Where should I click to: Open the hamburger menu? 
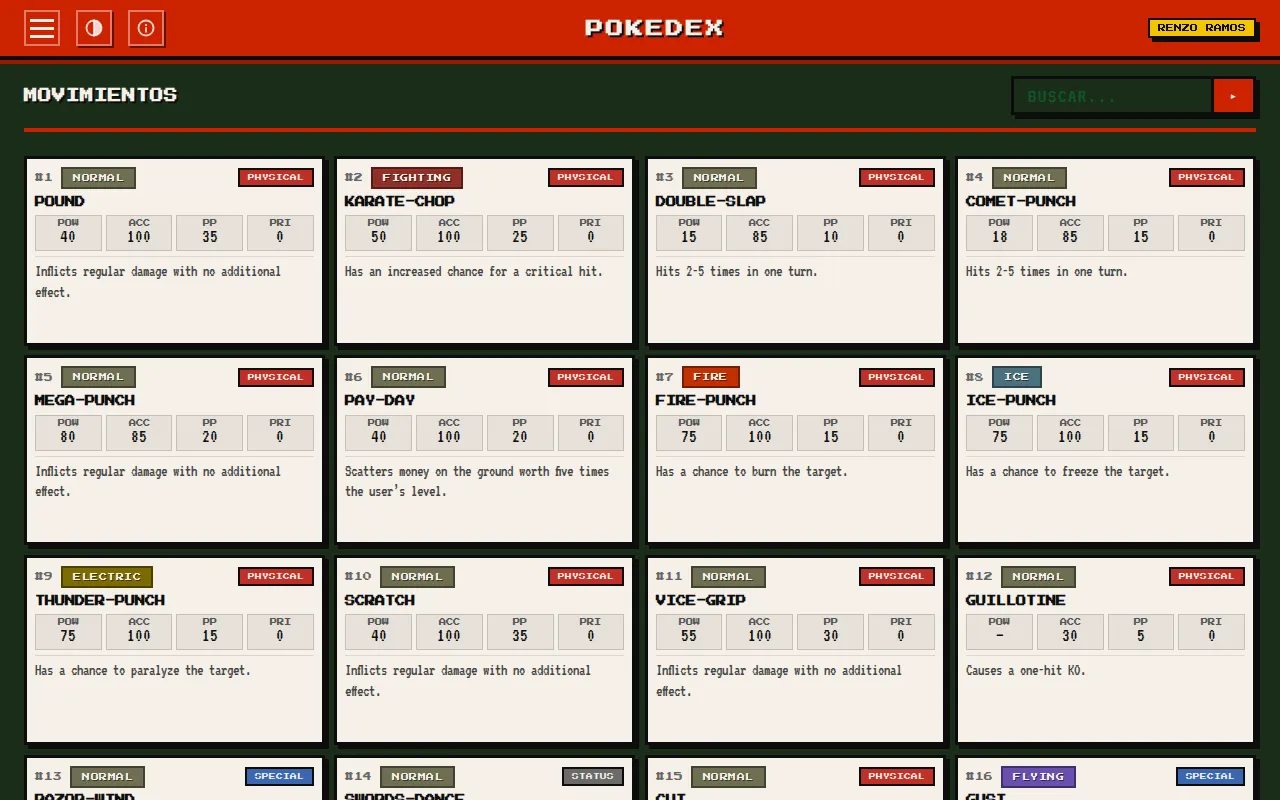42,28
